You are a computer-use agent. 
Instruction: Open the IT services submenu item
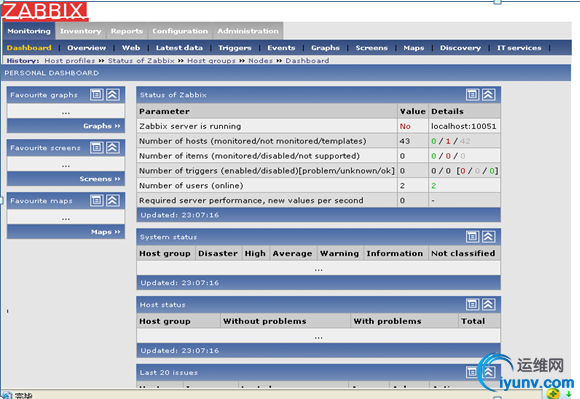click(x=519, y=48)
